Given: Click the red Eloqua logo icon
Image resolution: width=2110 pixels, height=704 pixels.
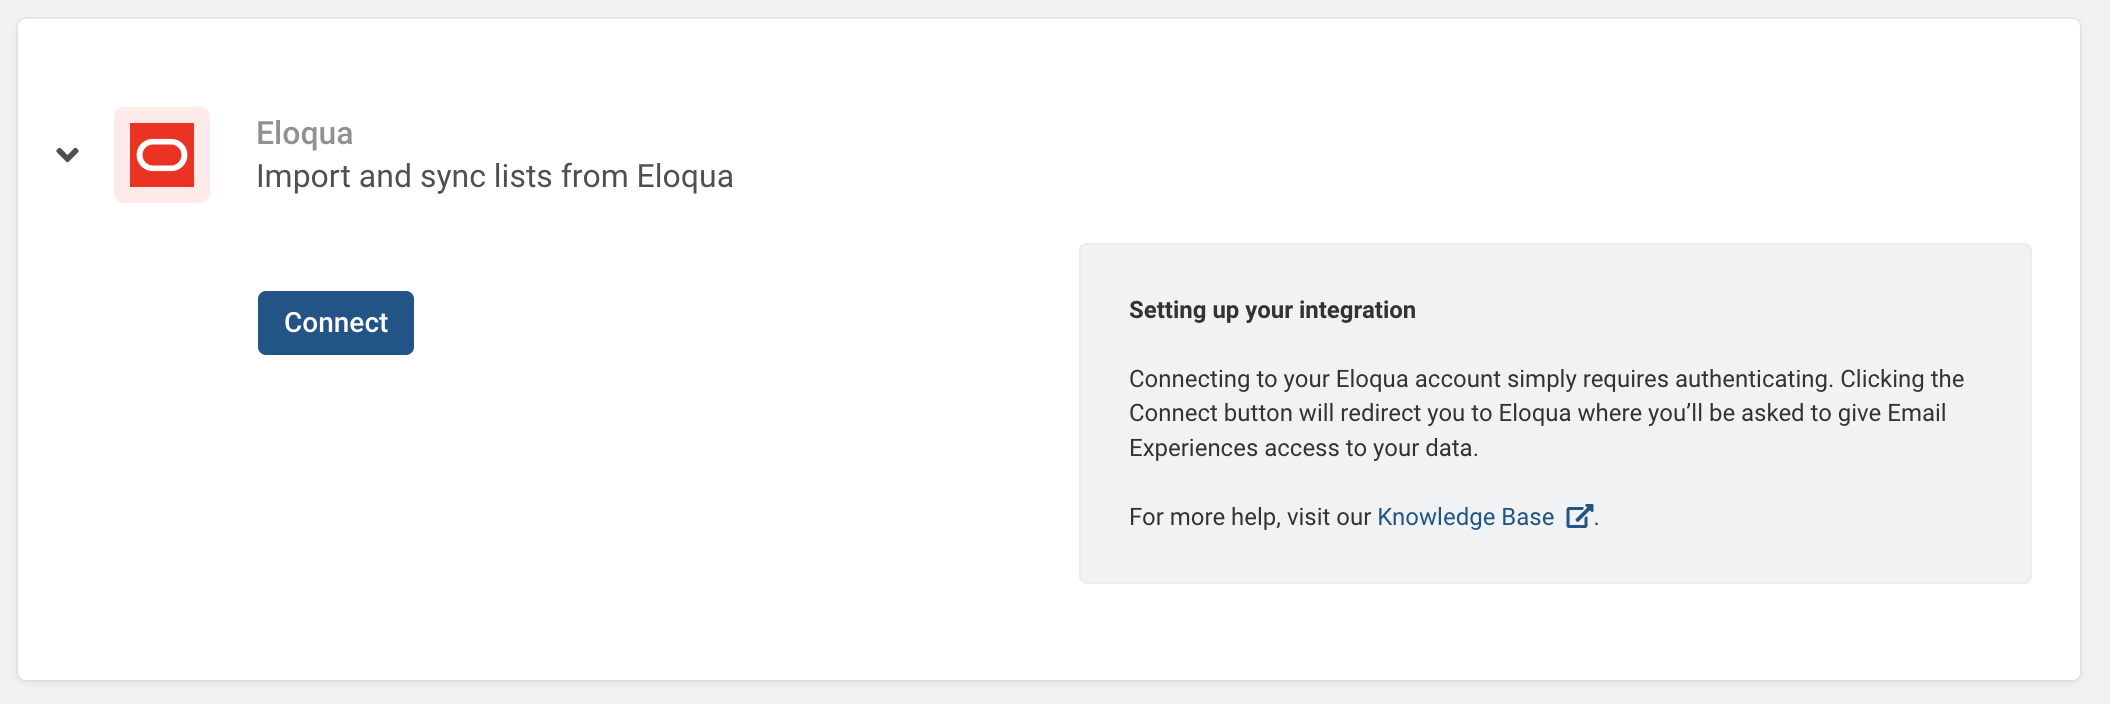Looking at the screenshot, I should [x=162, y=155].
